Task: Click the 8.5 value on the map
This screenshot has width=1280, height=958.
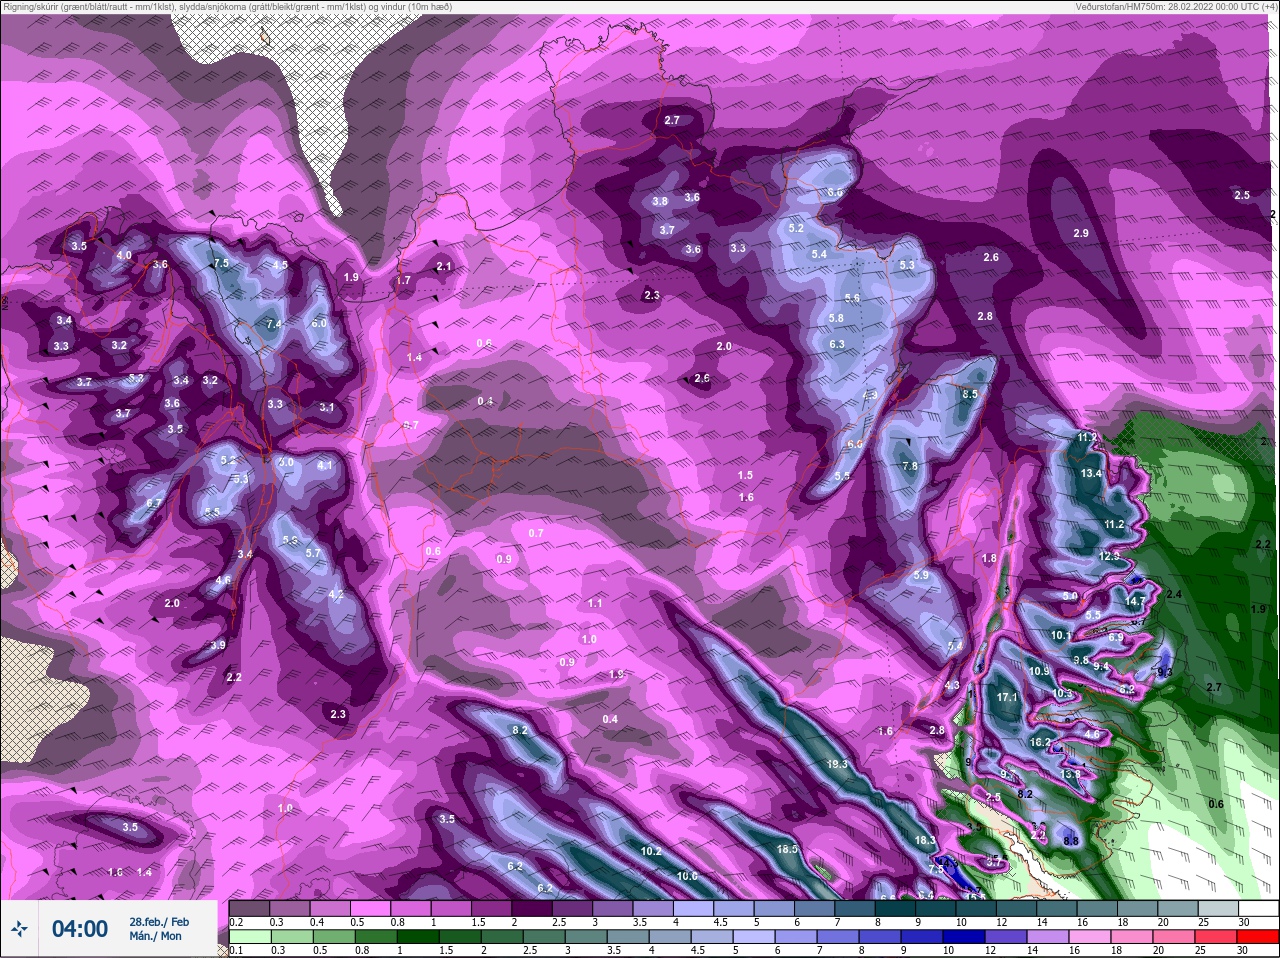Action: [x=969, y=394]
